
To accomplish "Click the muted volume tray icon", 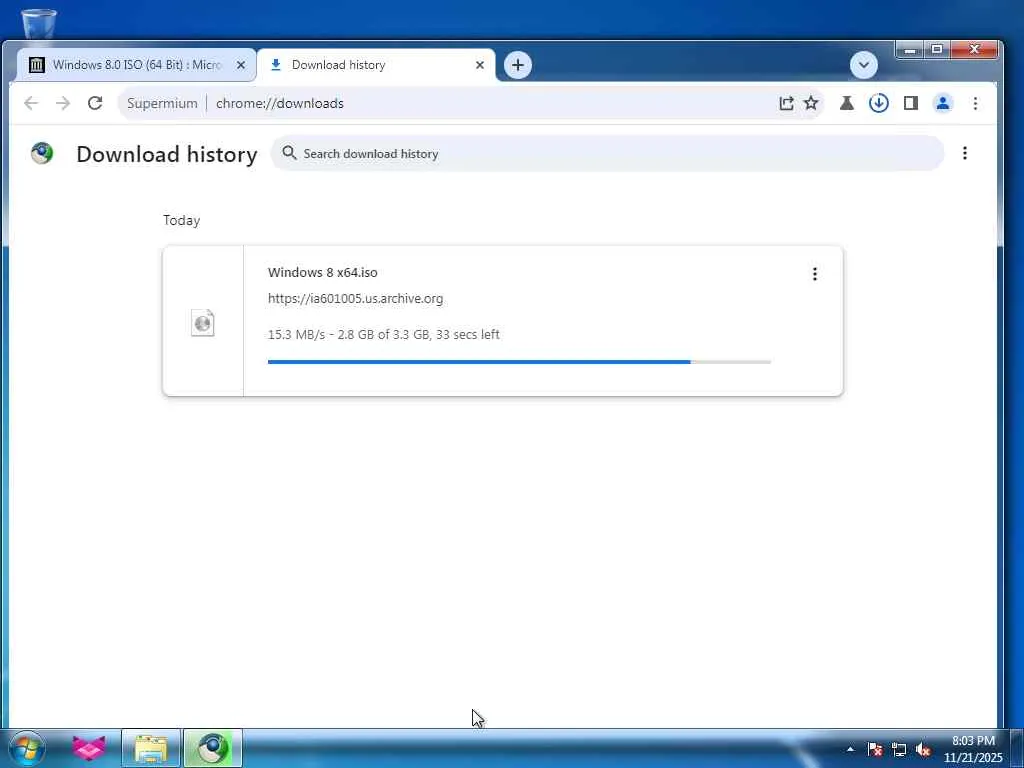I will coord(923,749).
